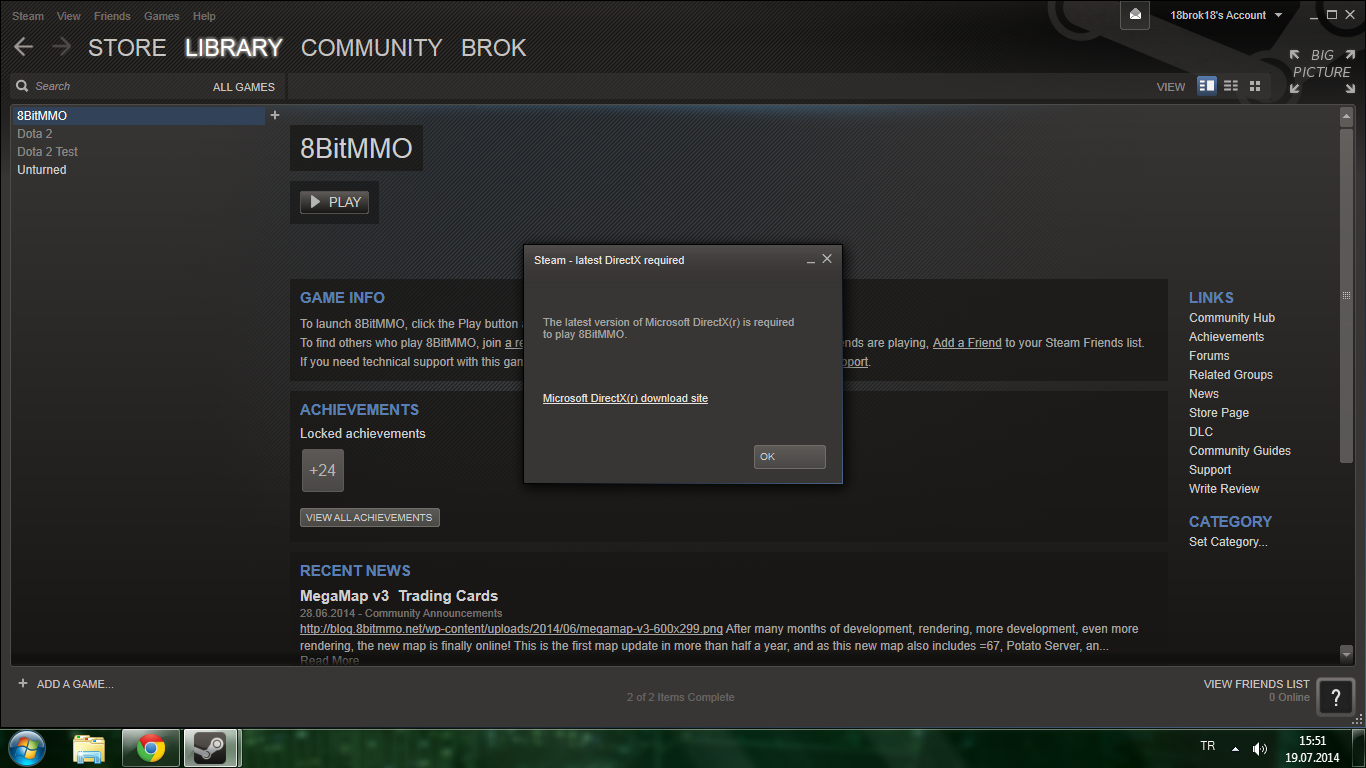Open the Forums link
Viewport: 1366px width, 768px height.
[1209, 356]
